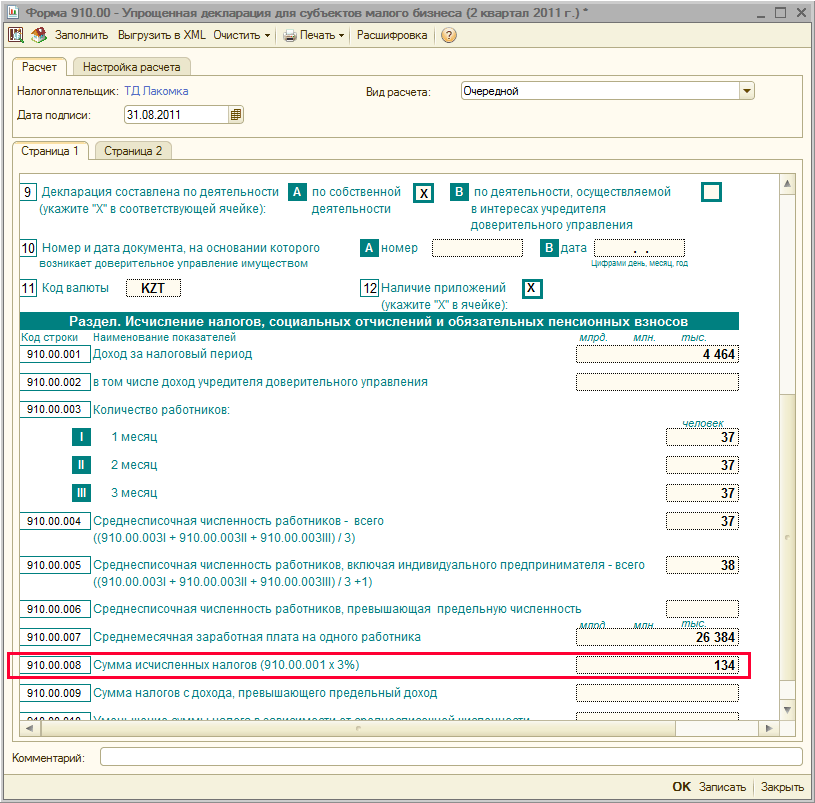Image resolution: width=815 pixels, height=803 pixels.
Task: Open calendar picker for Дата подписи
Action: point(236,115)
